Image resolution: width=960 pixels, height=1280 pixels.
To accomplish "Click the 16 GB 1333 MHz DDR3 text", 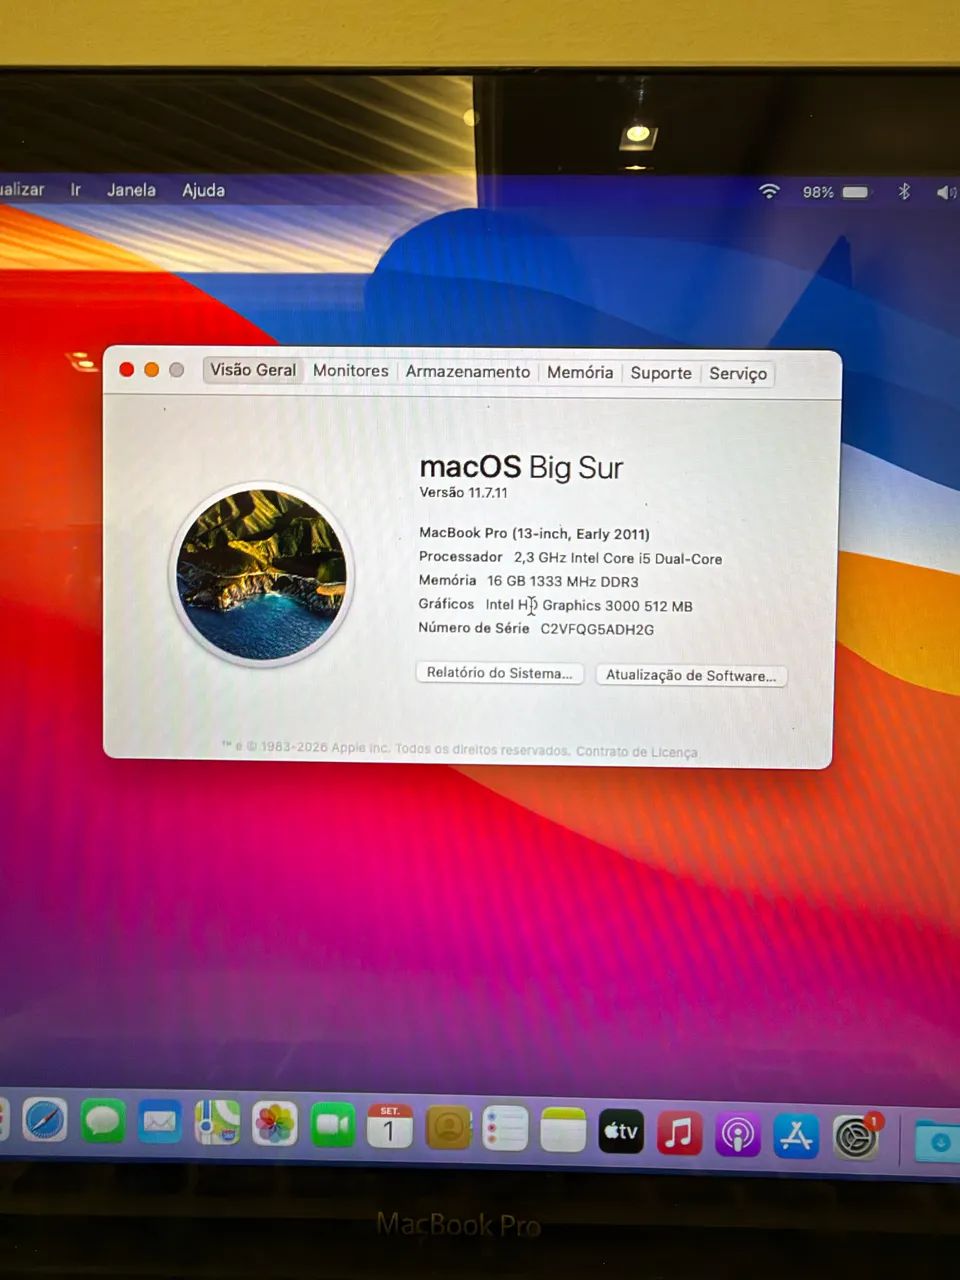I will (563, 581).
